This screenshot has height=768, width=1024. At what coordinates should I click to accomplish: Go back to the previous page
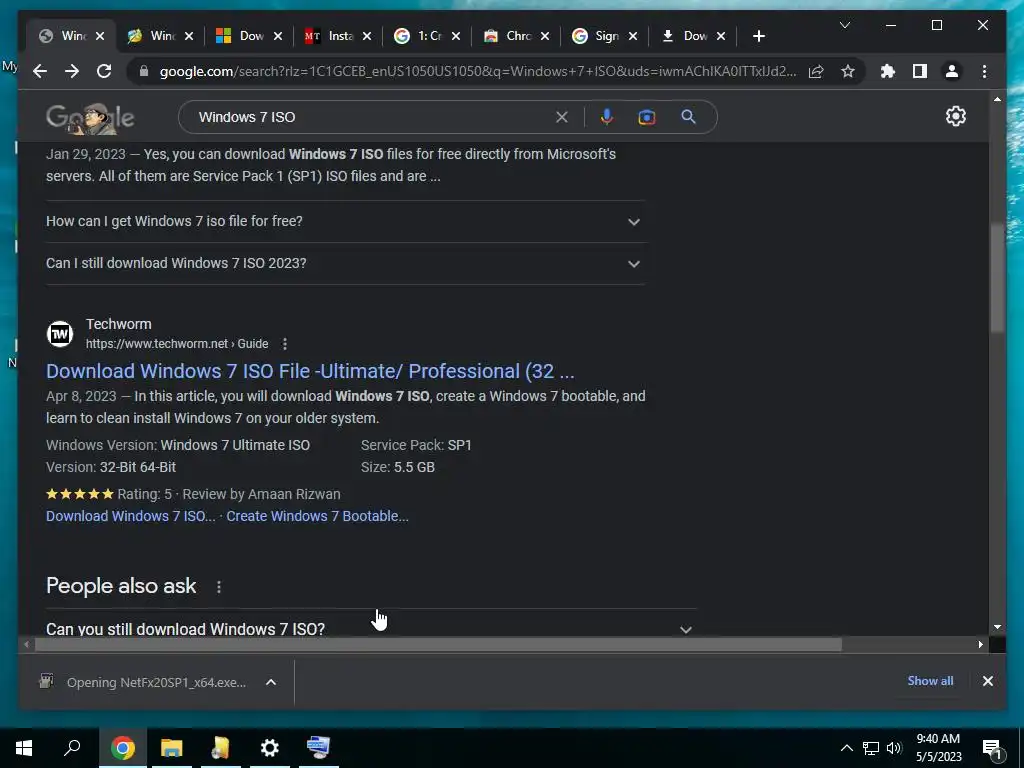click(x=40, y=71)
